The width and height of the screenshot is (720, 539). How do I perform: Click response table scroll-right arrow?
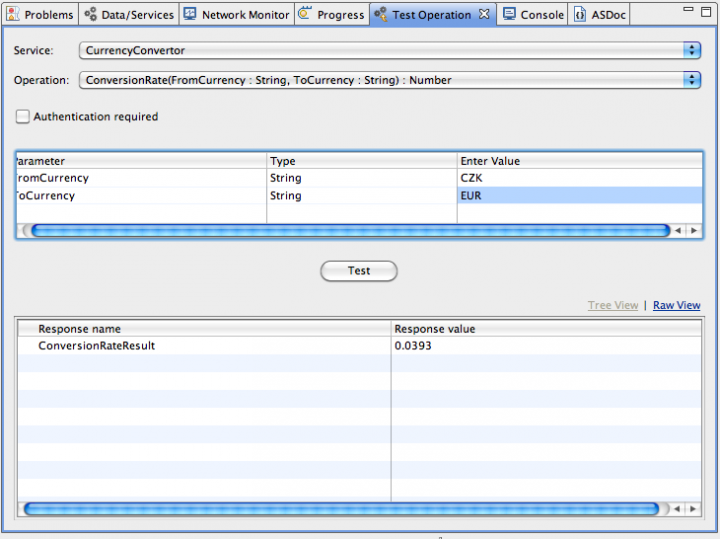coord(693,509)
